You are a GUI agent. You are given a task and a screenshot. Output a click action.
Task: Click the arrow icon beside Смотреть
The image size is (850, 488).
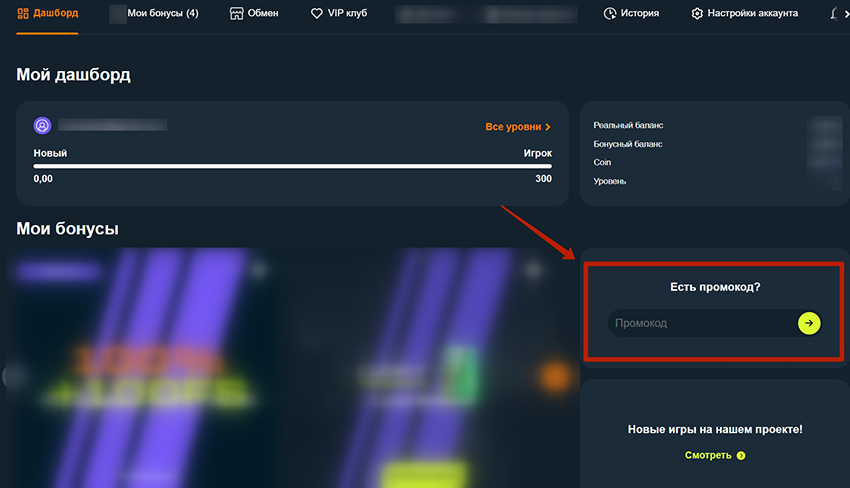[741, 455]
